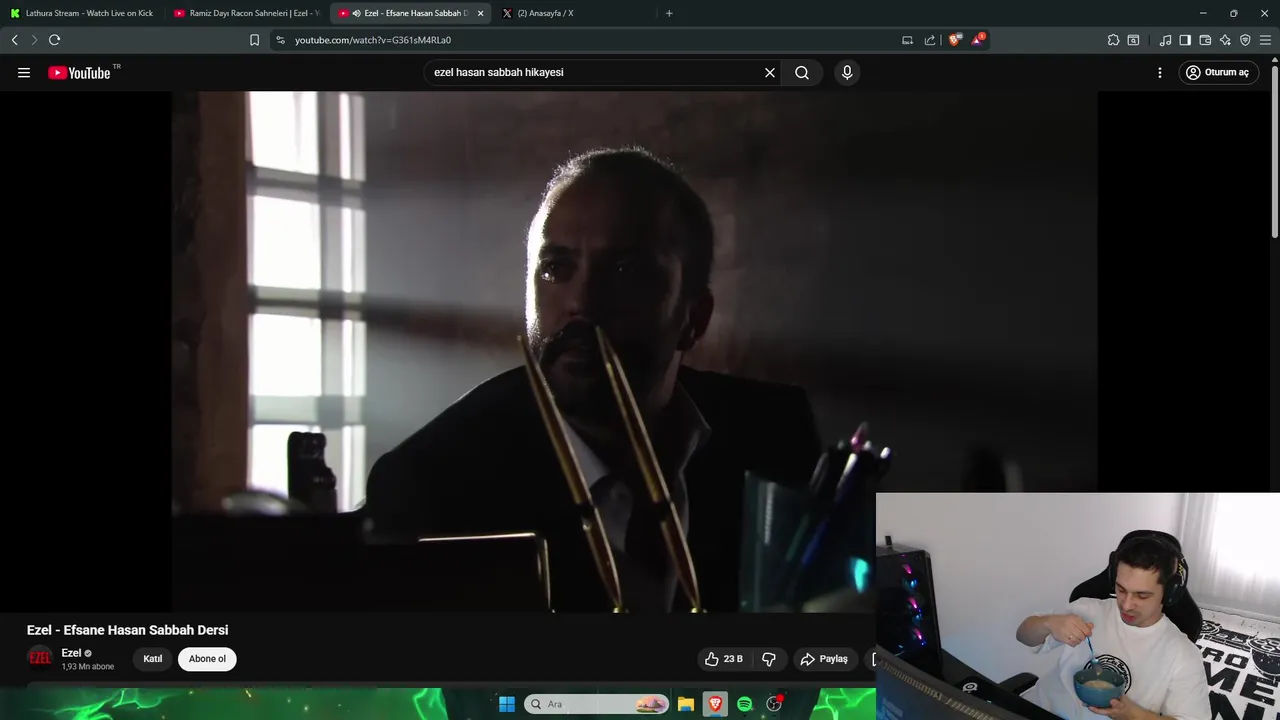The width and height of the screenshot is (1280, 720).
Task: Open a new browser tab
Action: coord(669,13)
